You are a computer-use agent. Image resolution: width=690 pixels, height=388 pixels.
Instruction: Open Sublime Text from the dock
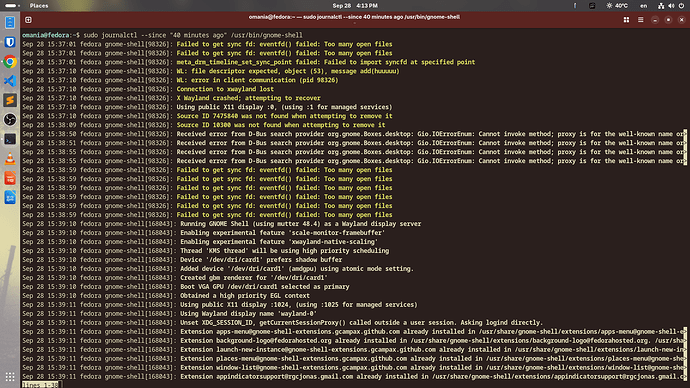tap(10, 100)
